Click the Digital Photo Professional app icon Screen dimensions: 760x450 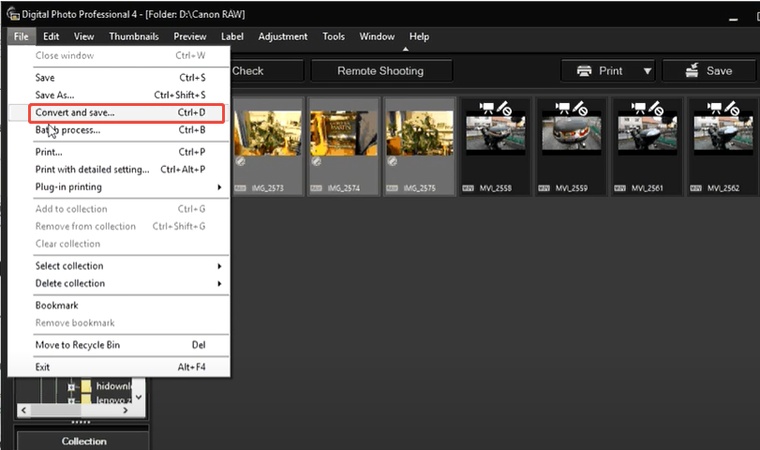(13, 14)
